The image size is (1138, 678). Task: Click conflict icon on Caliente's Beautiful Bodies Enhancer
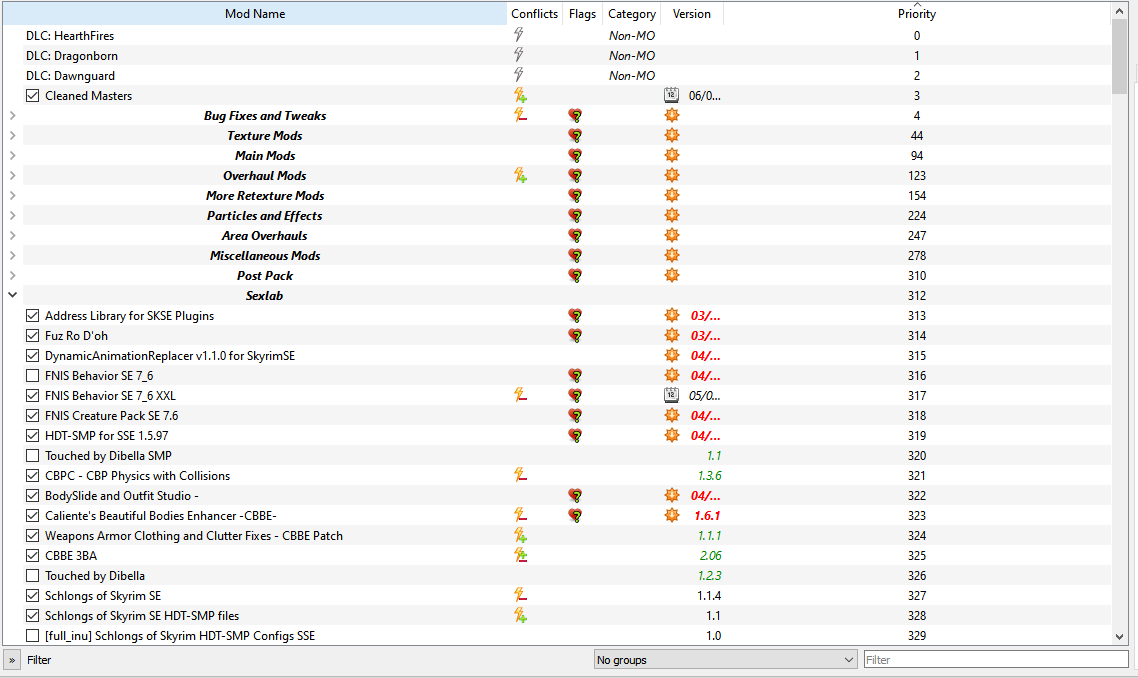click(520, 515)
